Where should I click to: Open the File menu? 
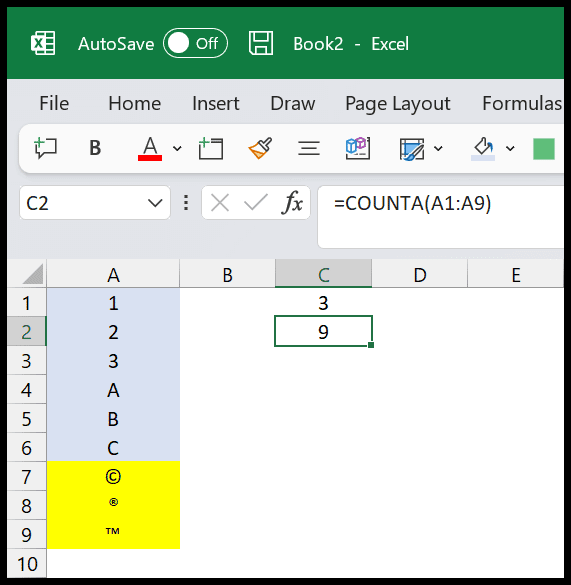pyautogui.click(x=54, y=103)
